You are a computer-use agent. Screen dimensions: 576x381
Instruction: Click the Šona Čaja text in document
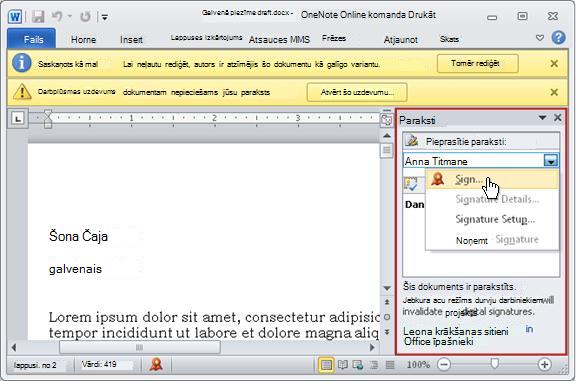coord(78,236)
